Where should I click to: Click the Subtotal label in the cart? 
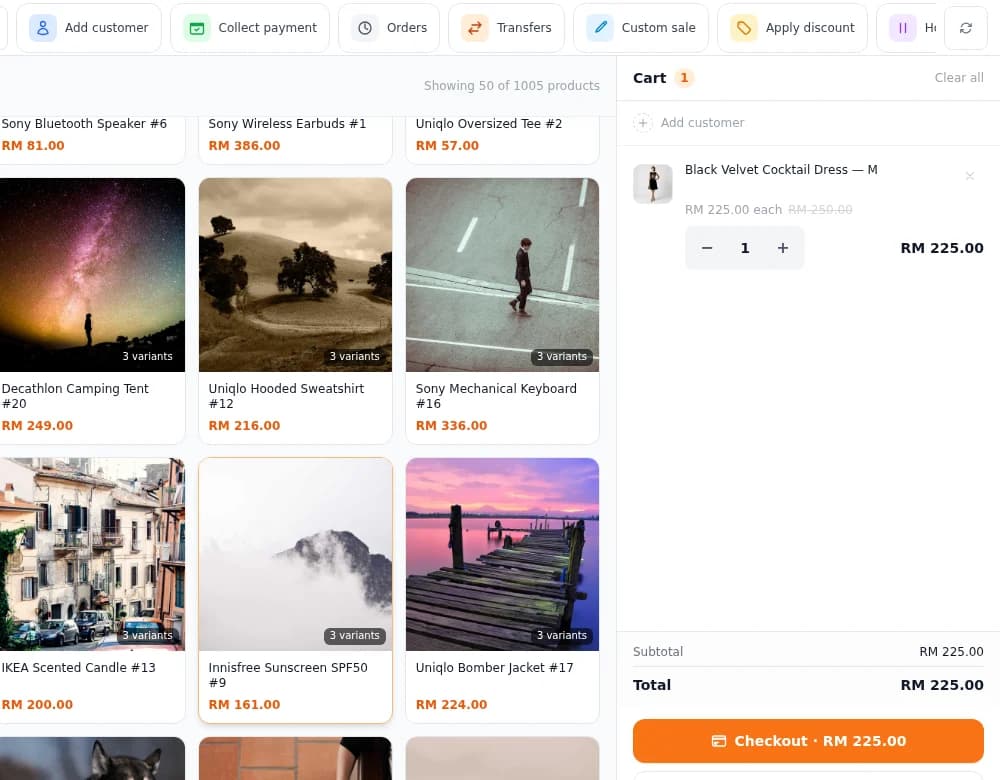(x=658, y=652)
